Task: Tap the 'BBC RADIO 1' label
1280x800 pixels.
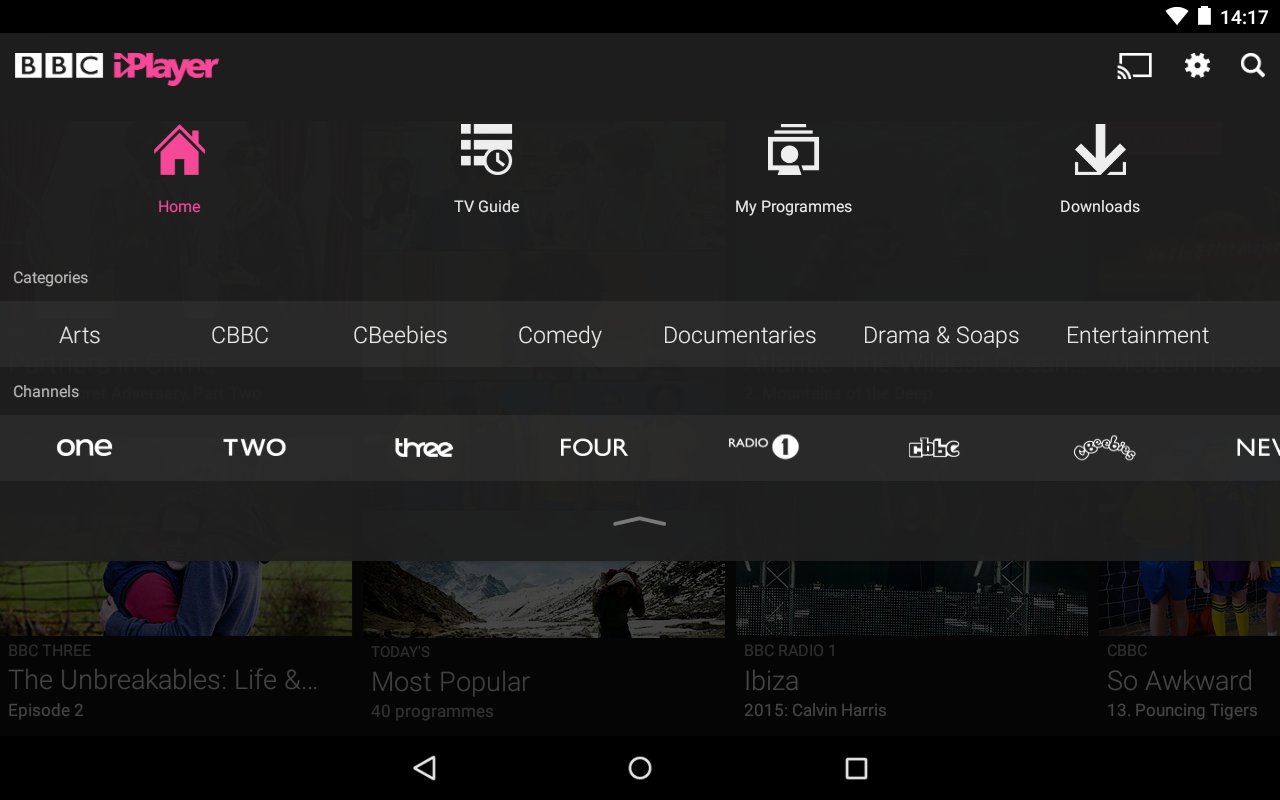Action: point(790,651)
